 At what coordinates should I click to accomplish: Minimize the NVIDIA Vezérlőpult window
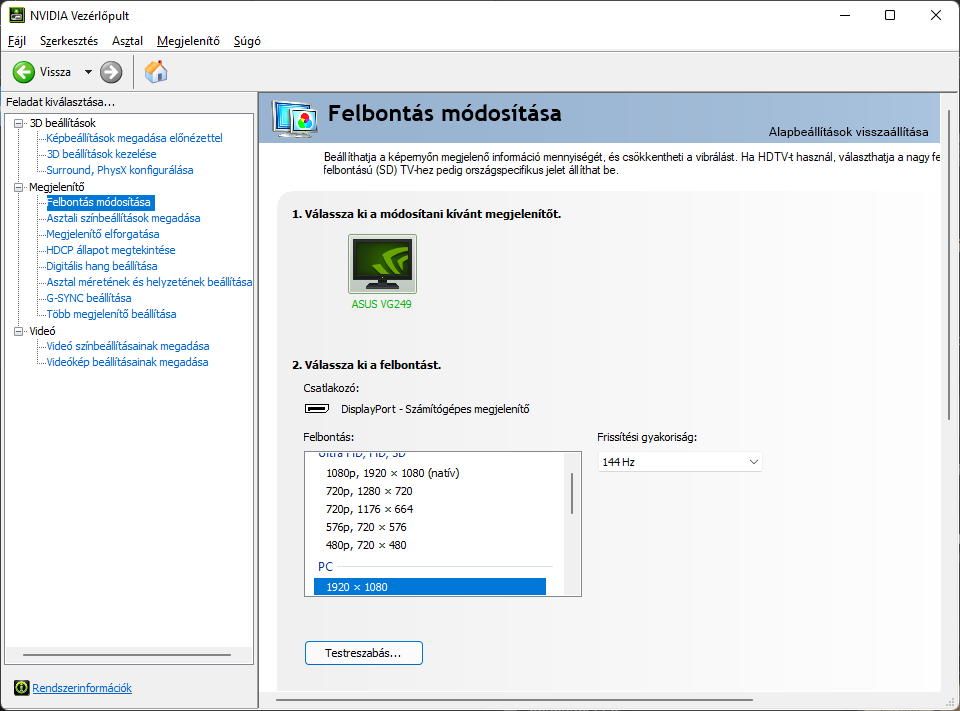click(x=845, y=15)
